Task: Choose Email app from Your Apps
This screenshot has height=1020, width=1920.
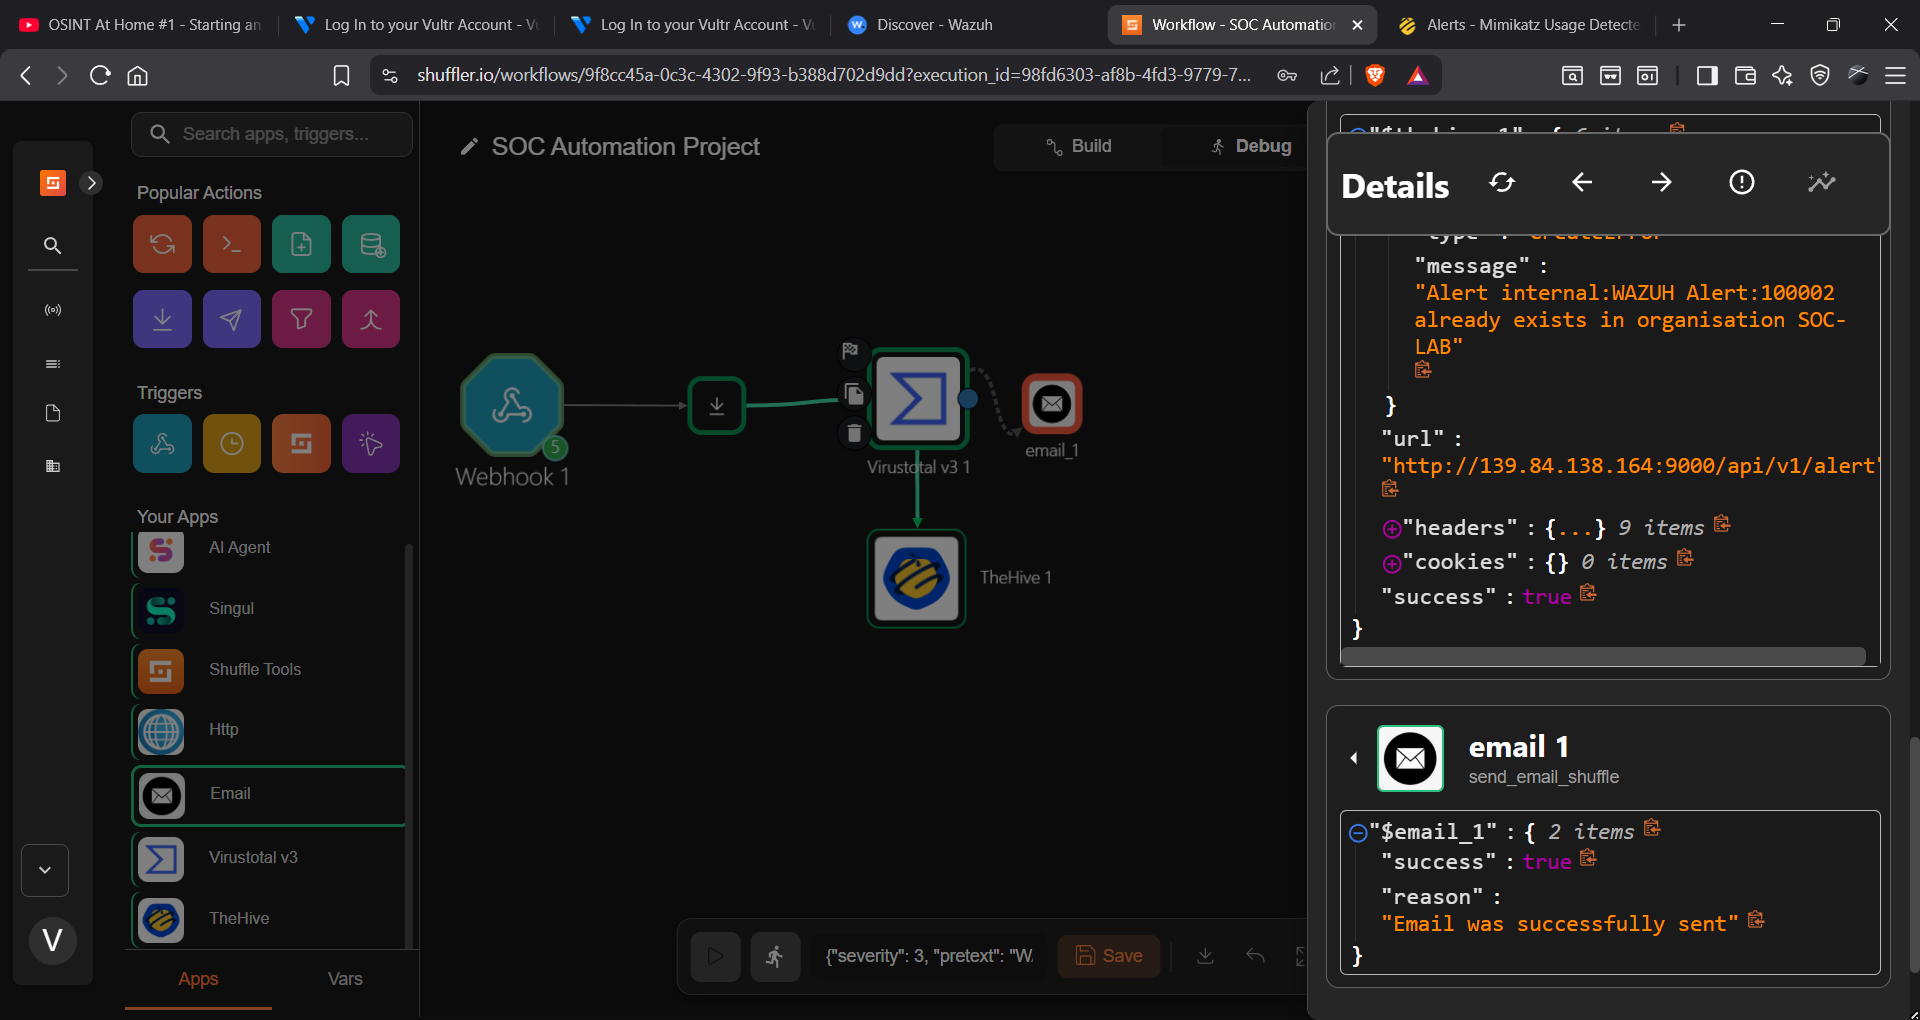Action: point(268,795)
